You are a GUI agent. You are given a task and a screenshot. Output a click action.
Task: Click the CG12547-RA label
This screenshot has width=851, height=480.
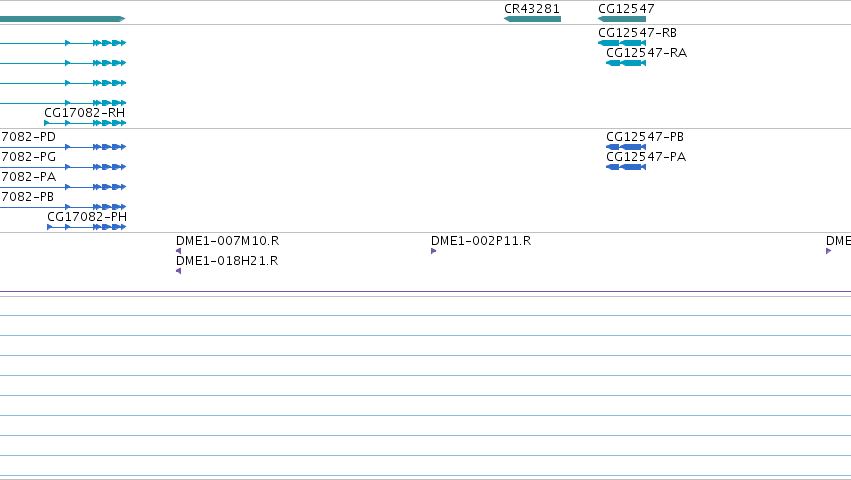(646, 53)
